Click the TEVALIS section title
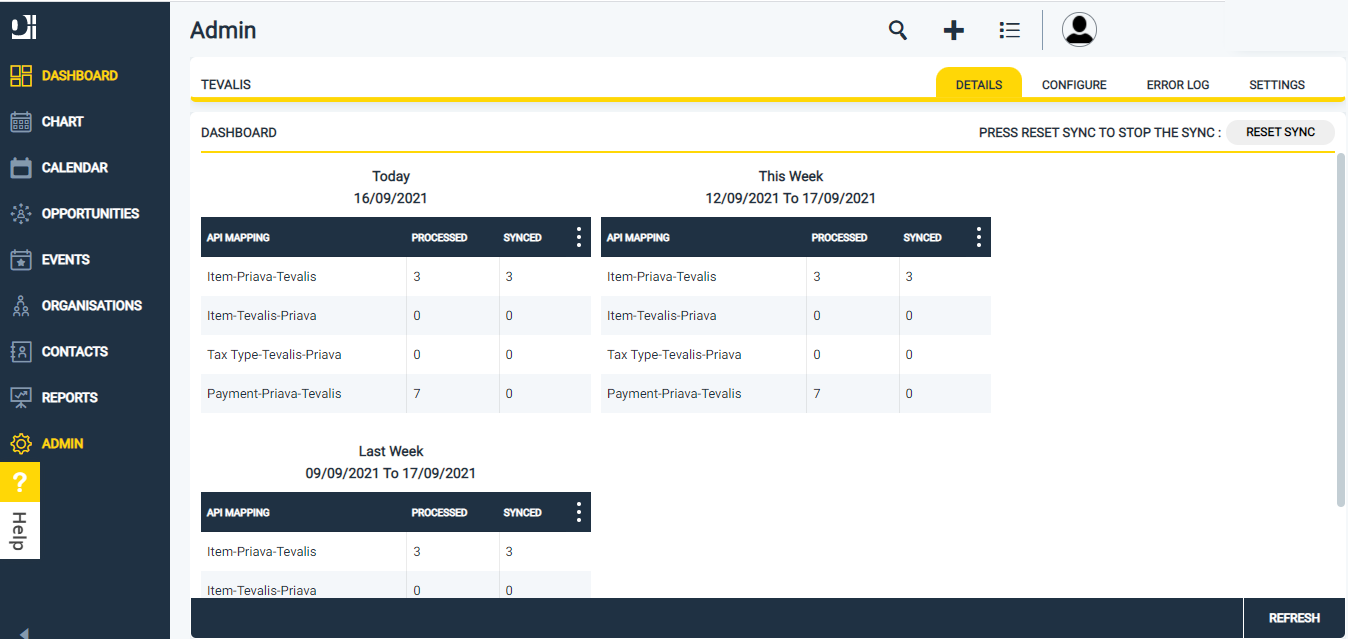Viewport: 1348px width, 639px height. click(x=226, y=85)
